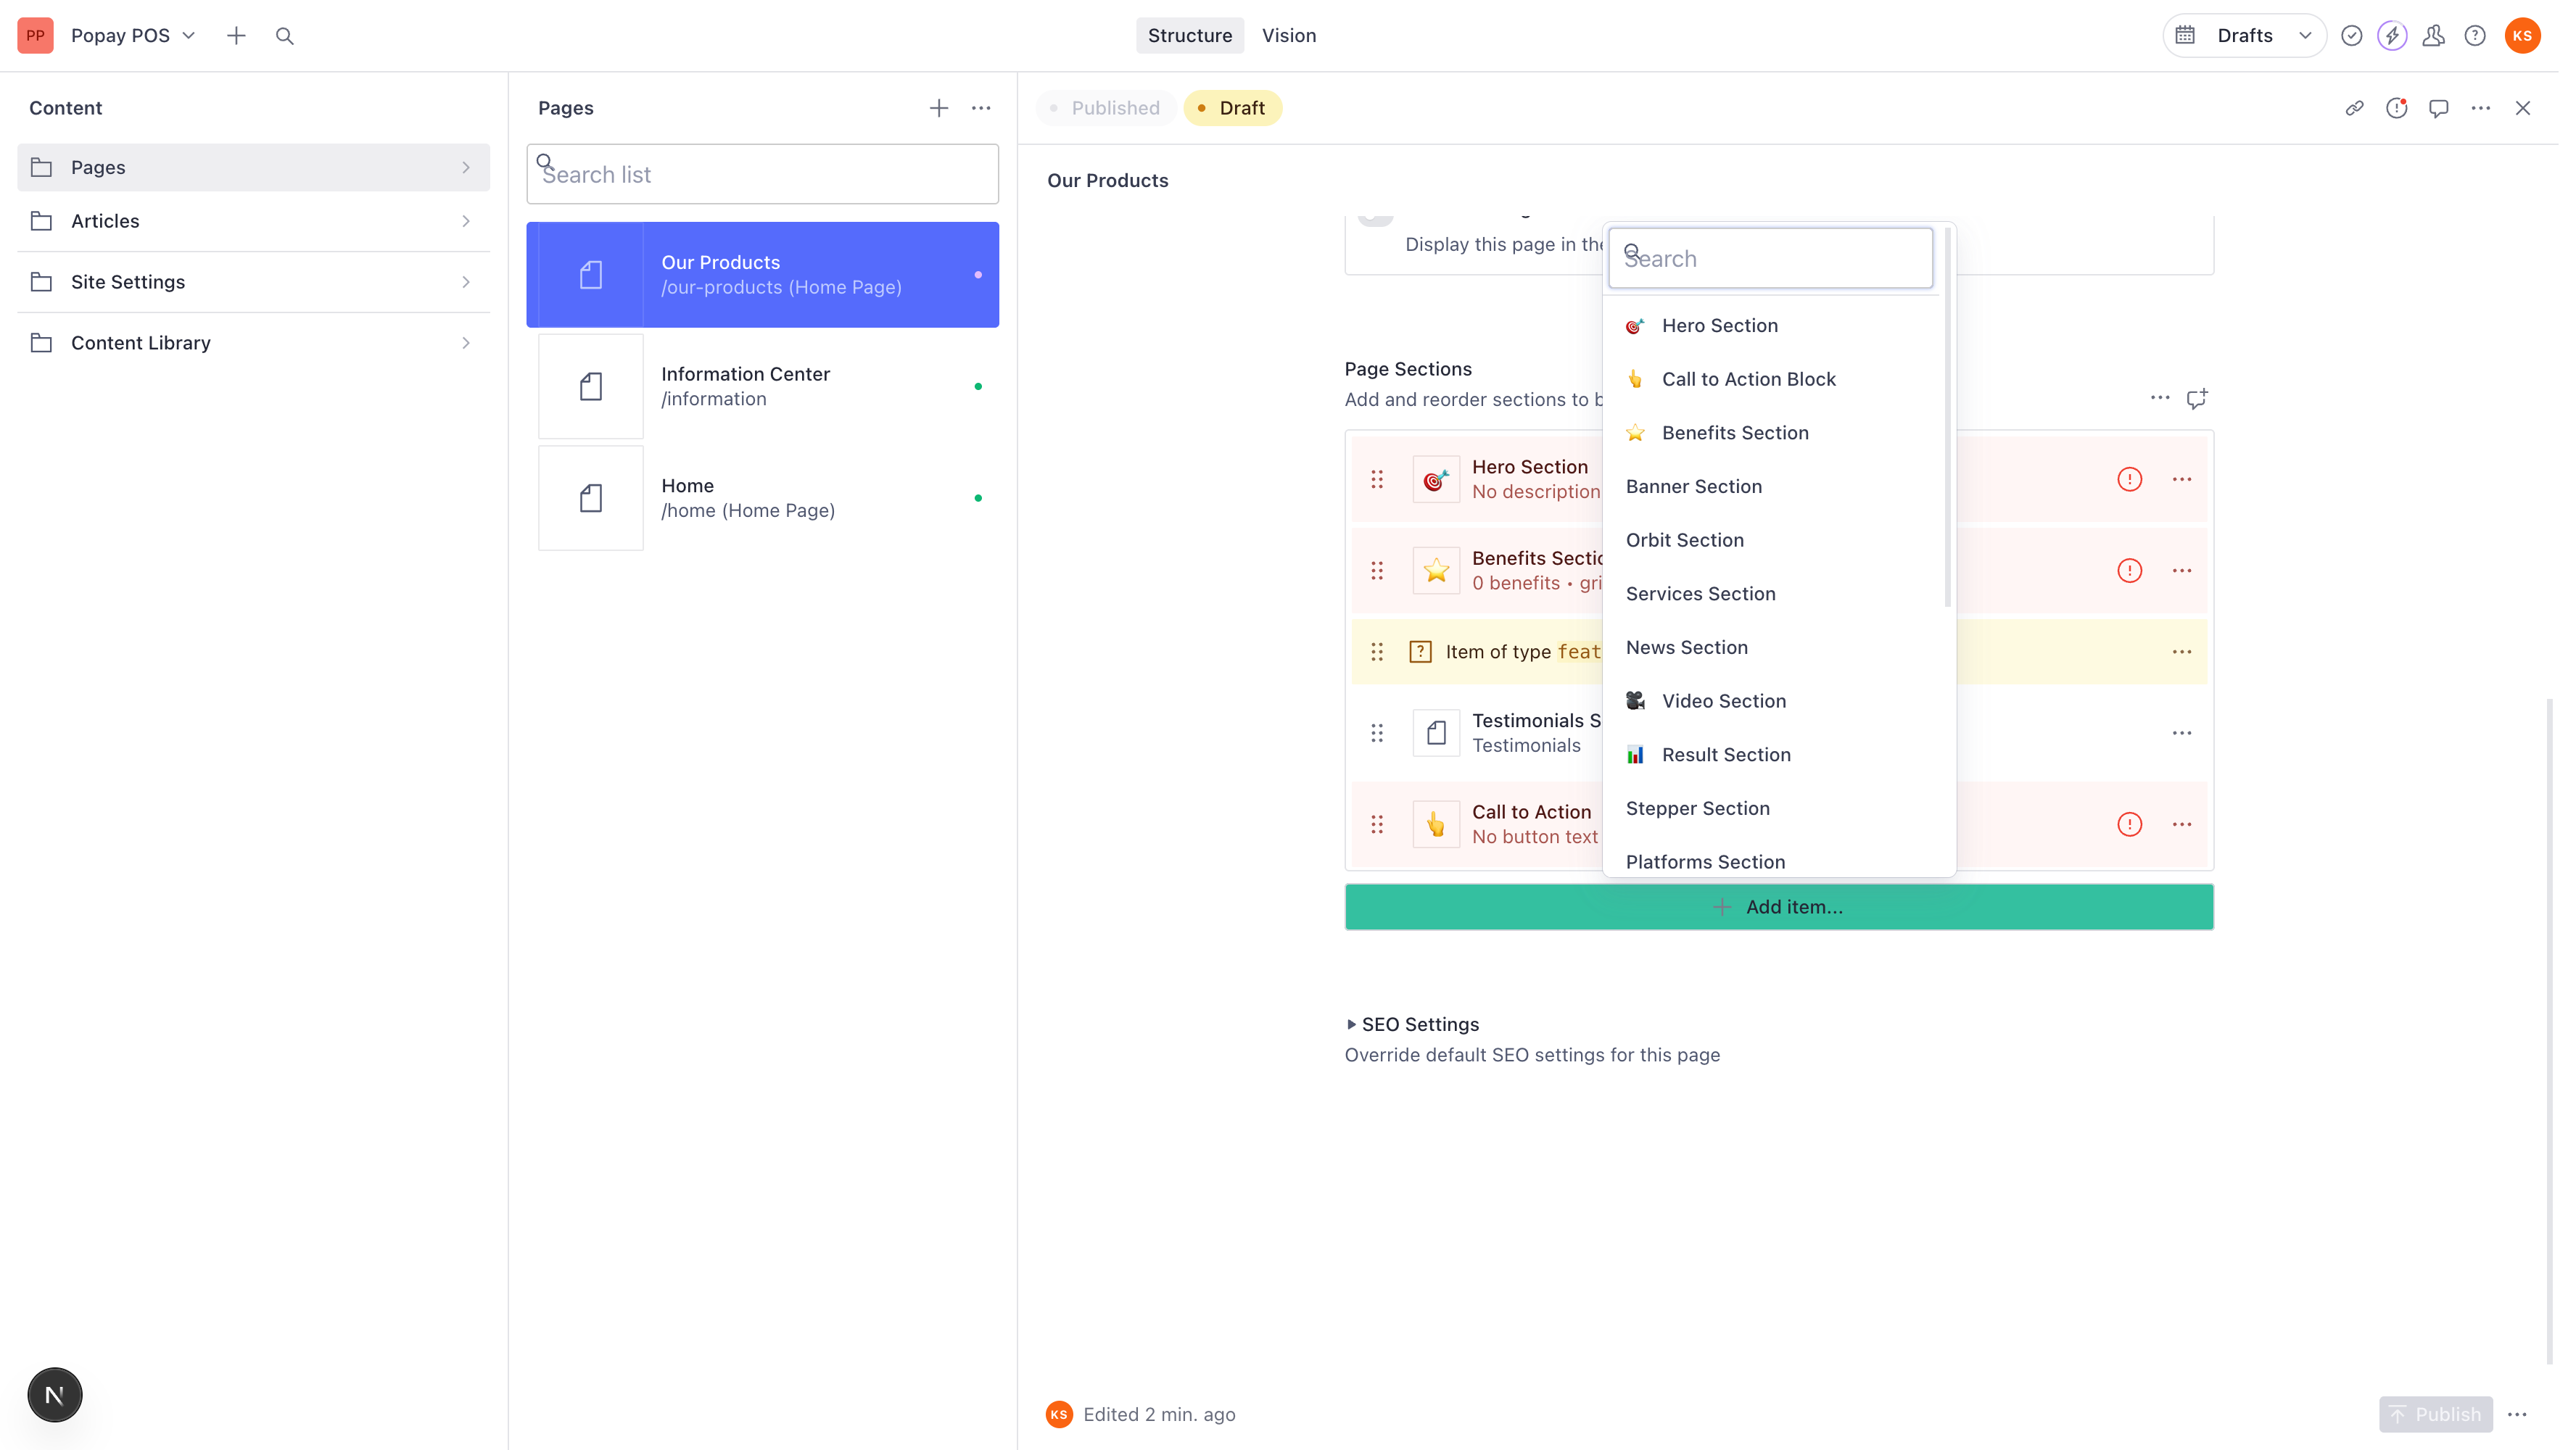Screen dimensions: 2576x1450
Task: Open the Site Settings folder
Action: point(253,282)
